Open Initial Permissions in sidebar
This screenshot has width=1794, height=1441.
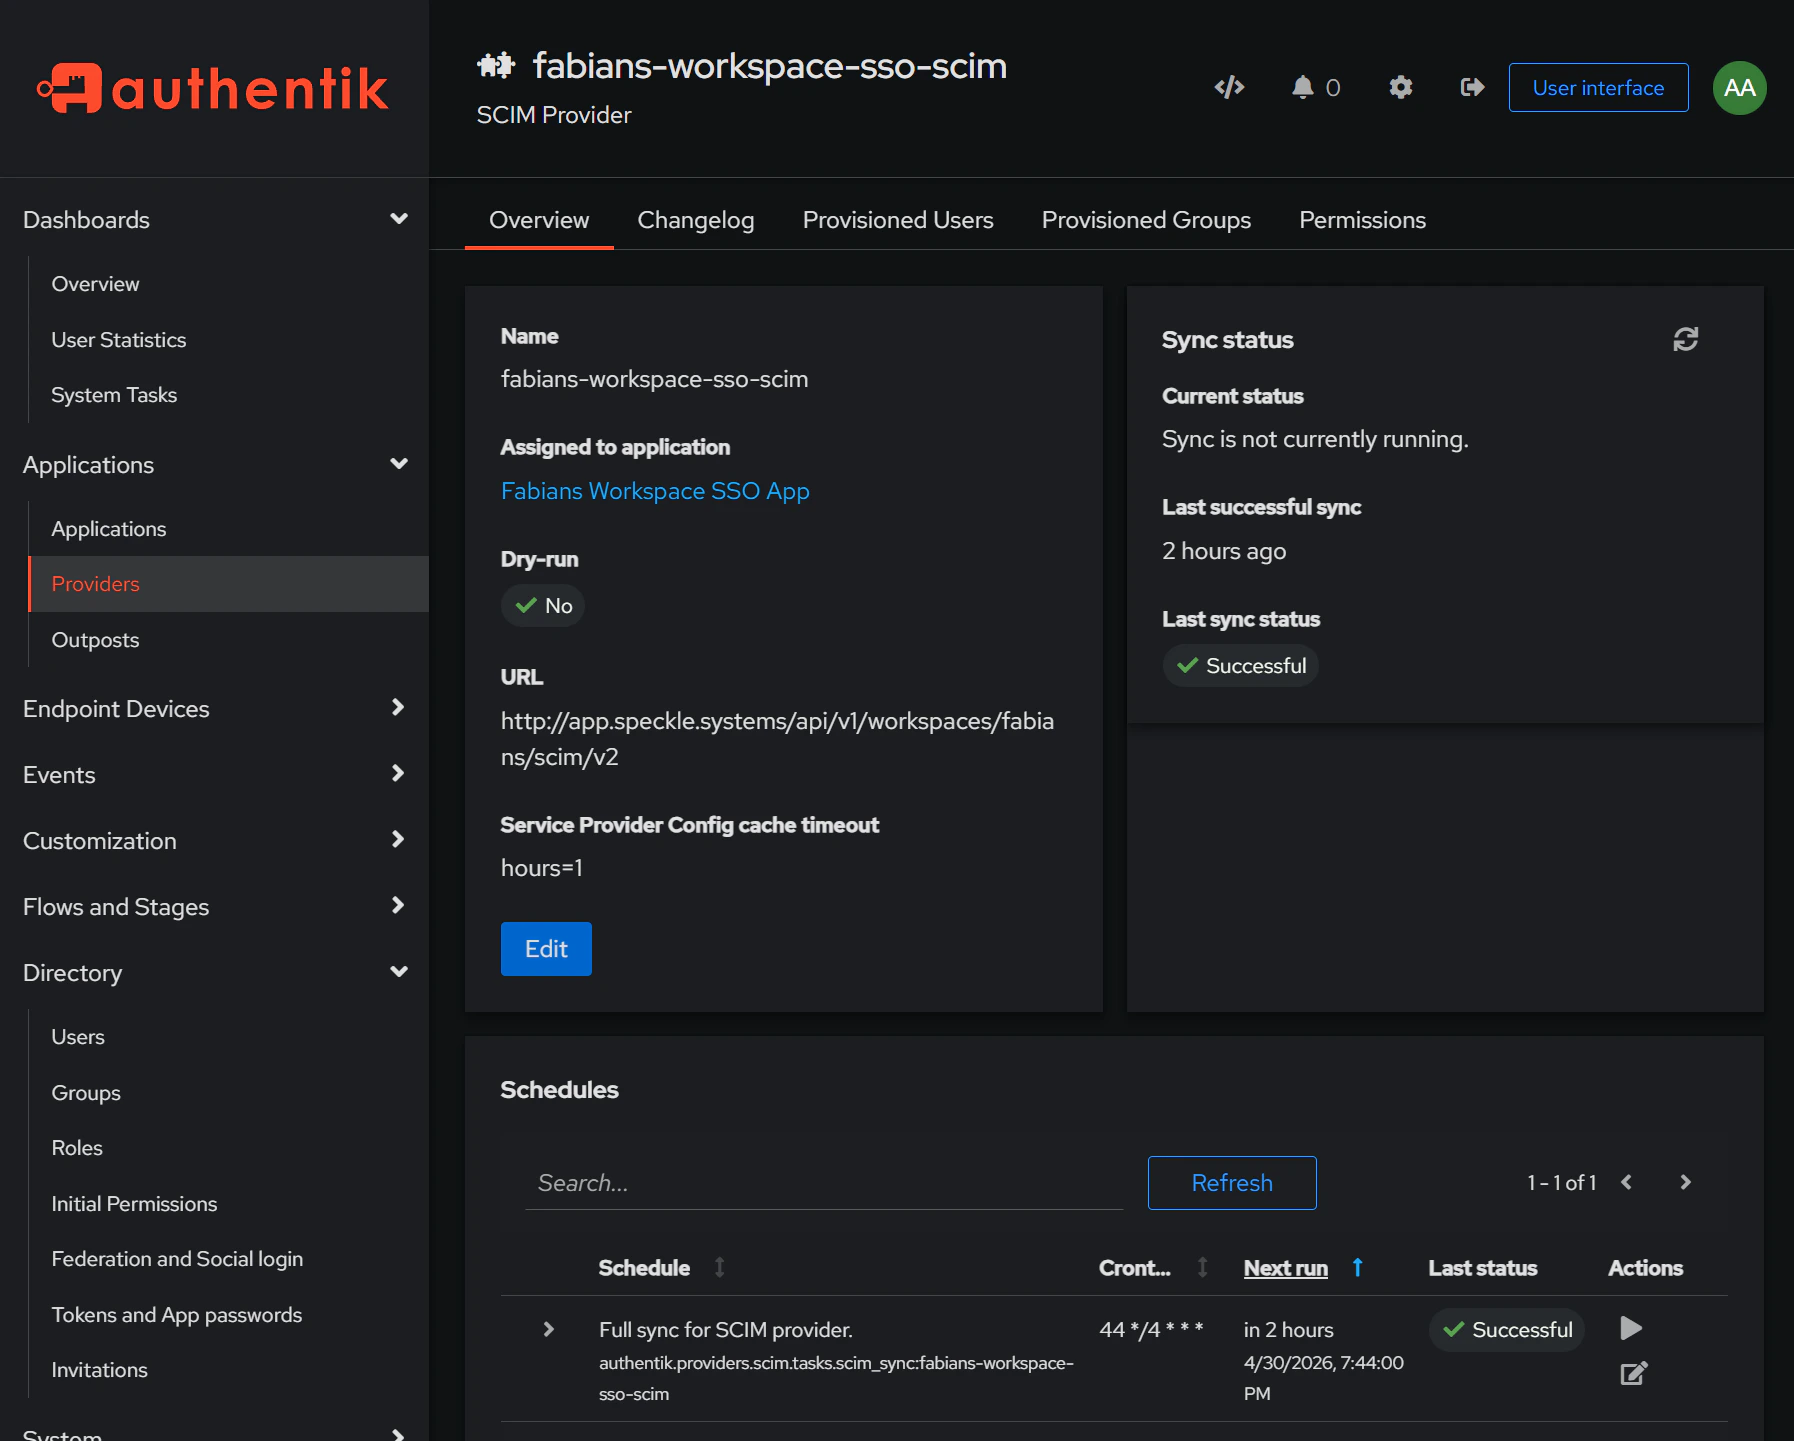coord(134,1204)
